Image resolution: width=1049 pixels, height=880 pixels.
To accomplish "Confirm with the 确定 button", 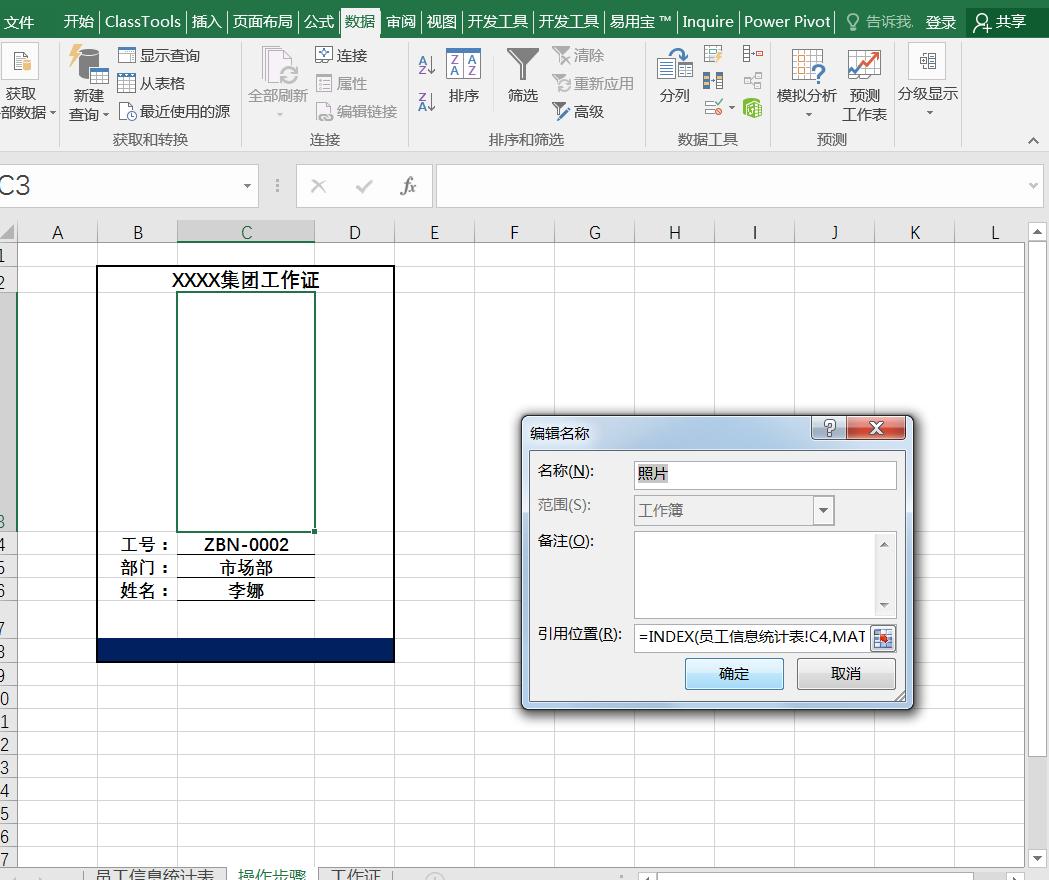I will (x=733, y=674).
